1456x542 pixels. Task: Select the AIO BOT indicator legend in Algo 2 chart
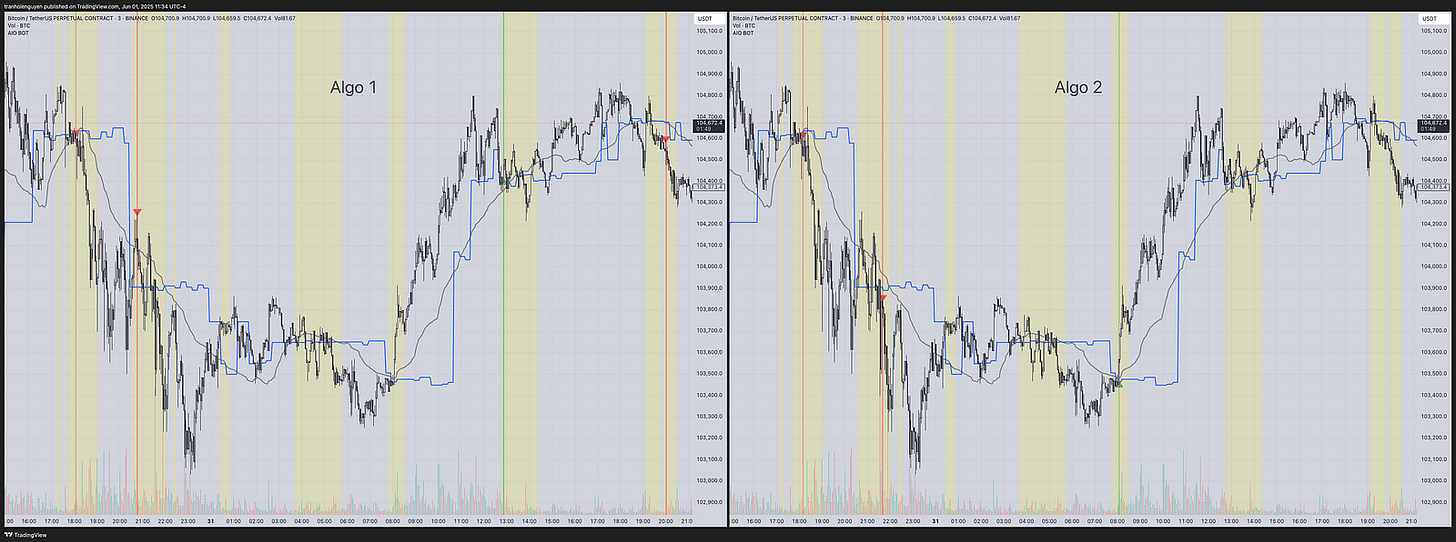(744, 34)
